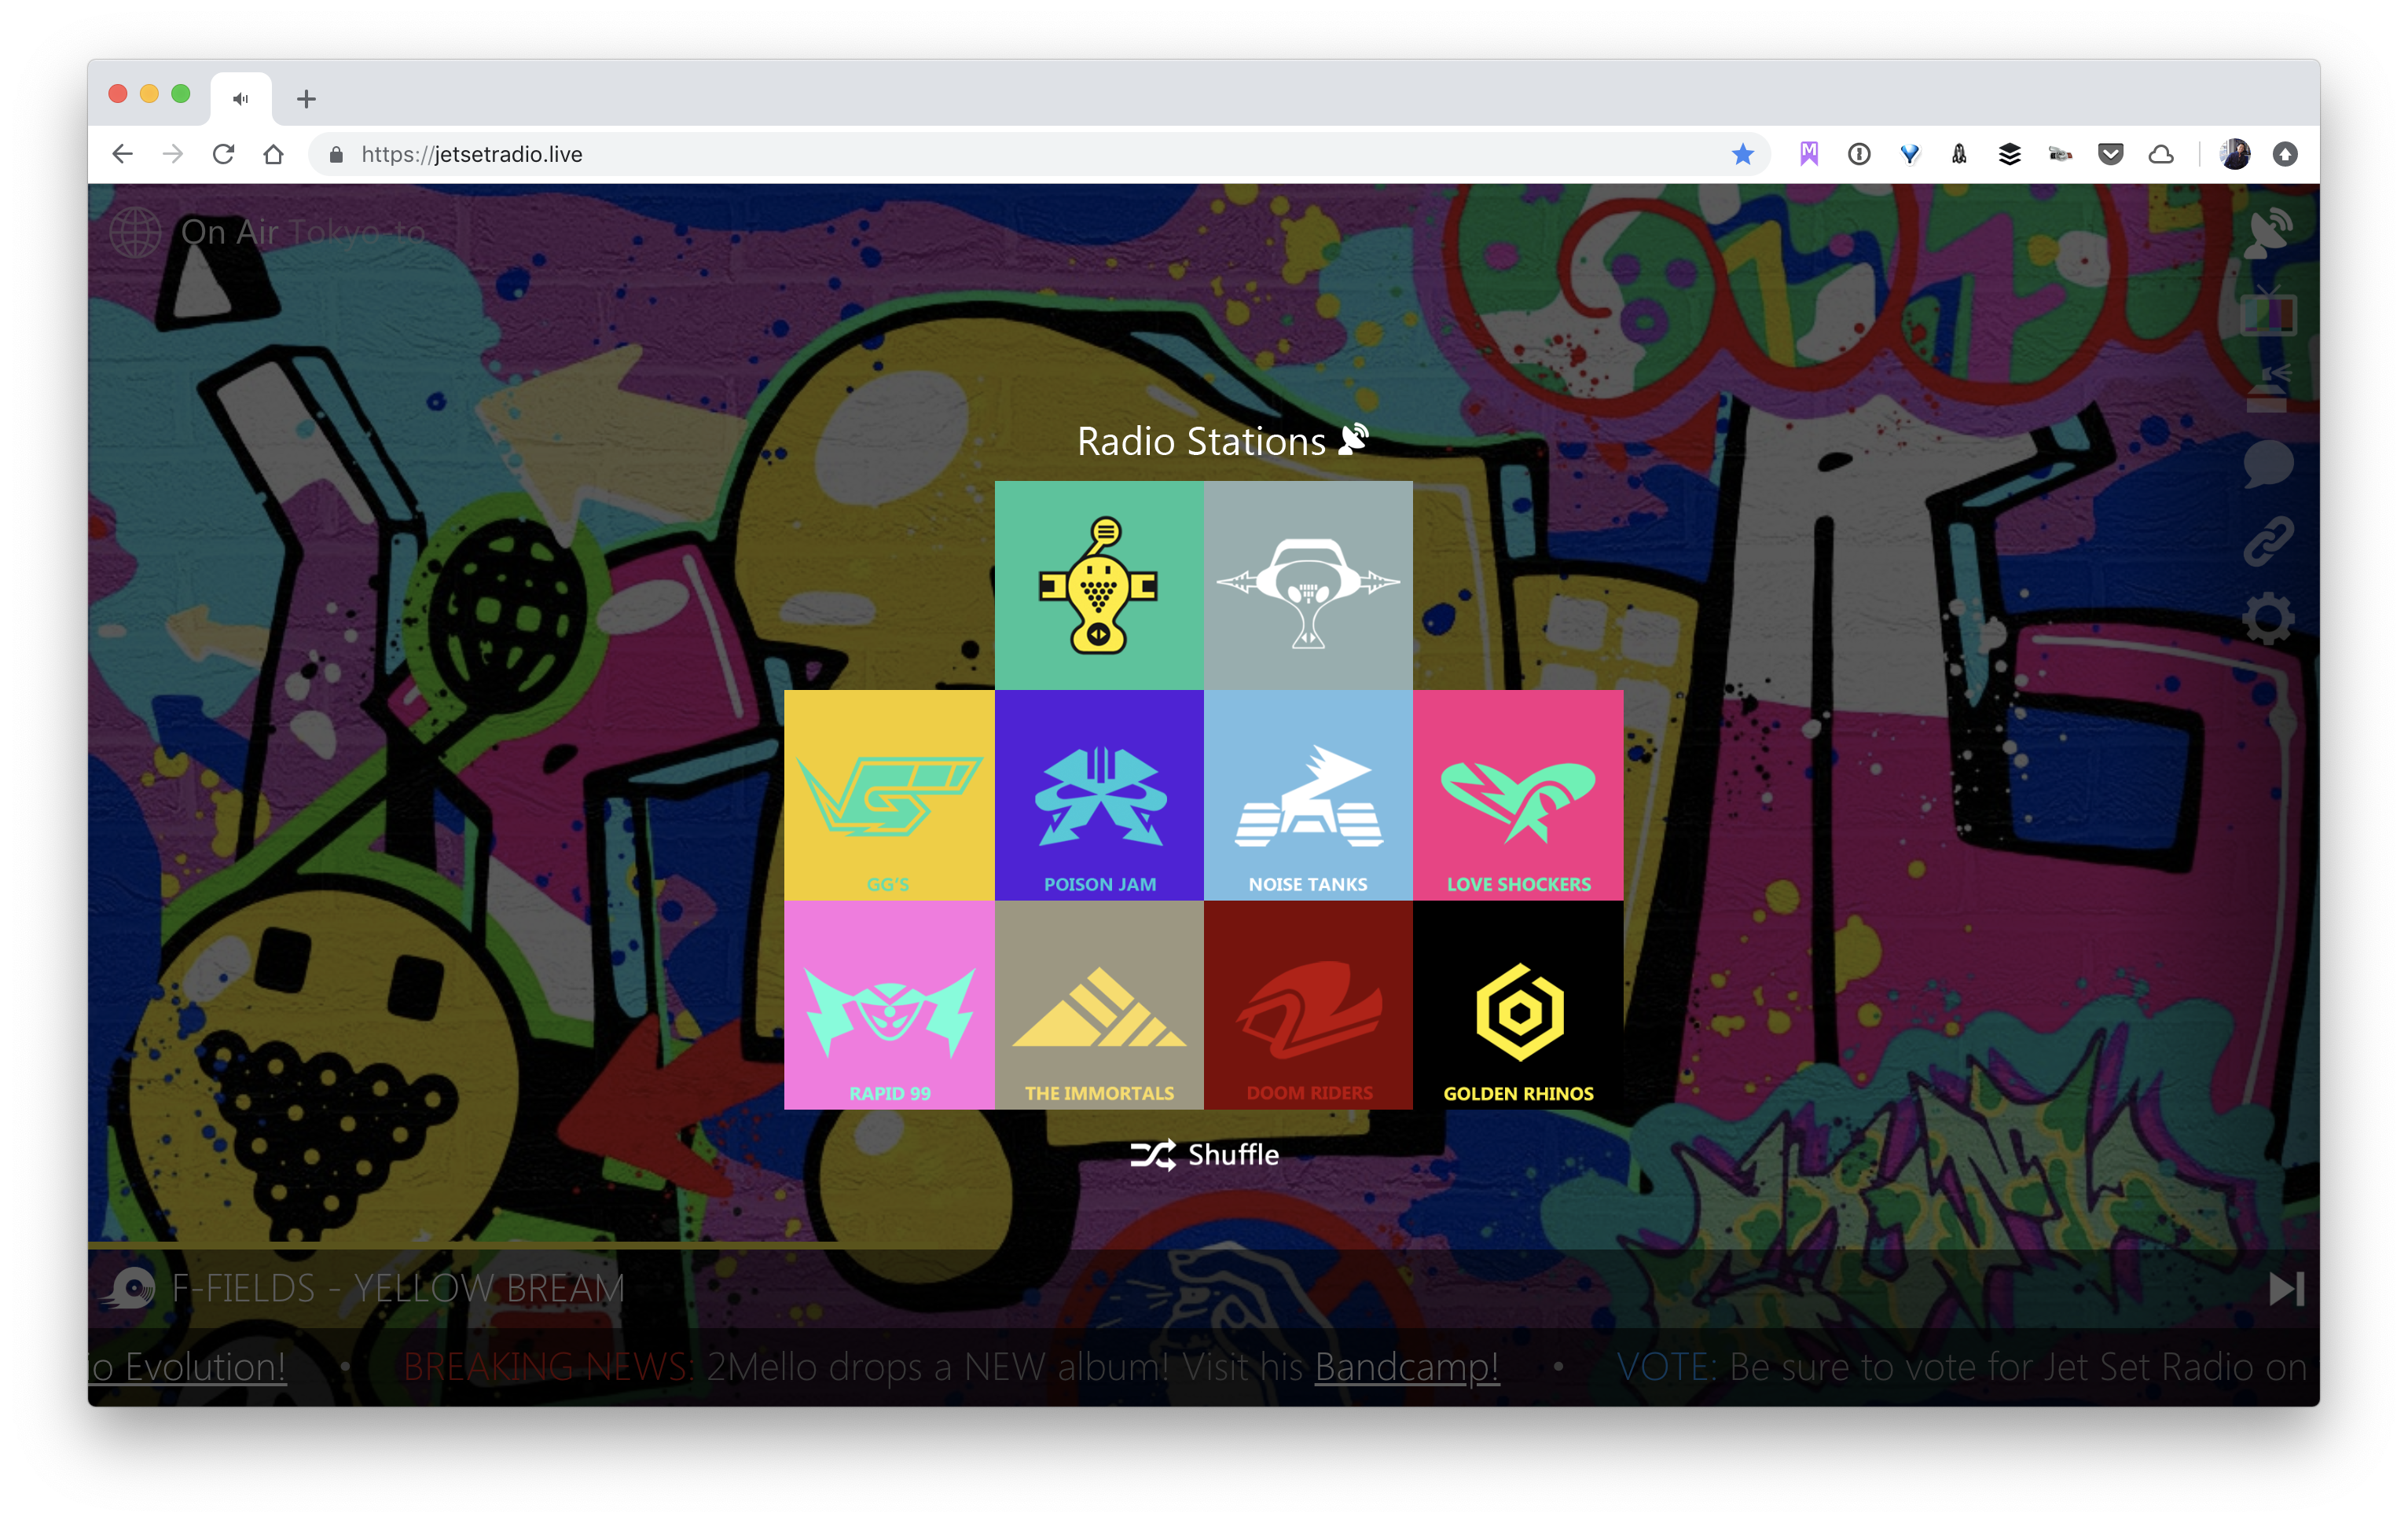2408x1523 pixels.
Task: Select the Golden Rhinos station
Action: click(x=1518, y=1005)
